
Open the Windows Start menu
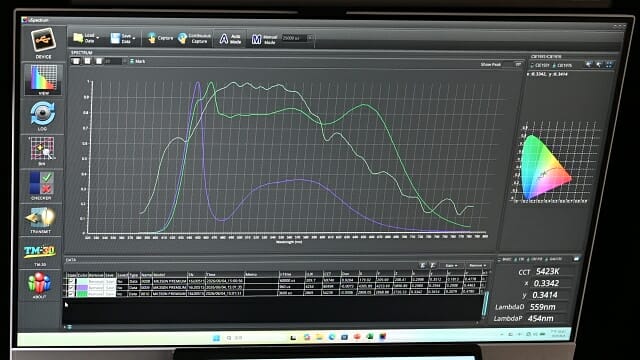click(x=216, y=338)
